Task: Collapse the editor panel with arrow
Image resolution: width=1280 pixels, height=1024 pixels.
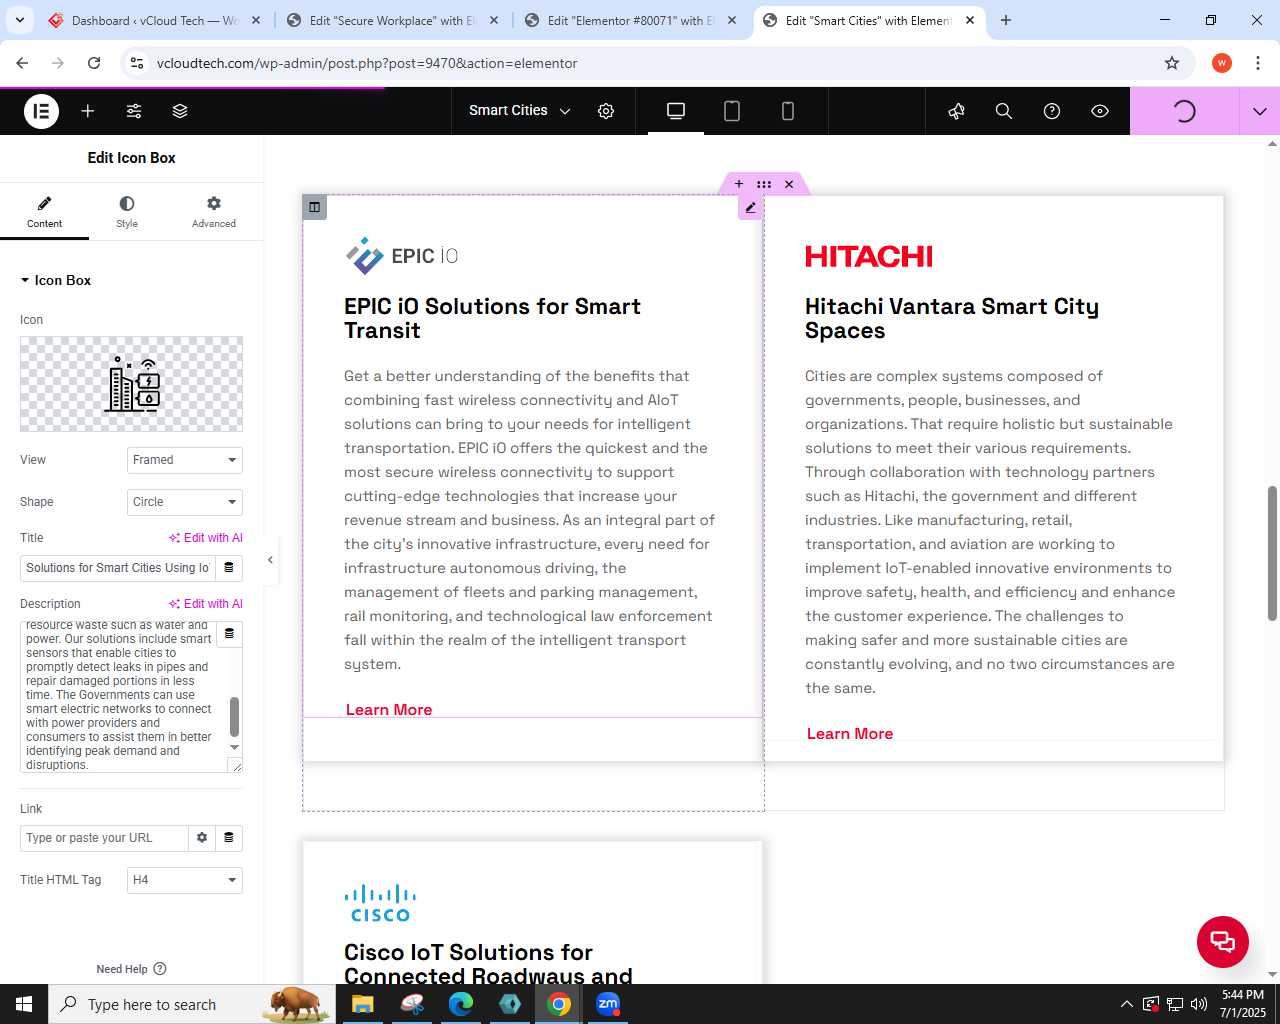Action: point(270,560)
